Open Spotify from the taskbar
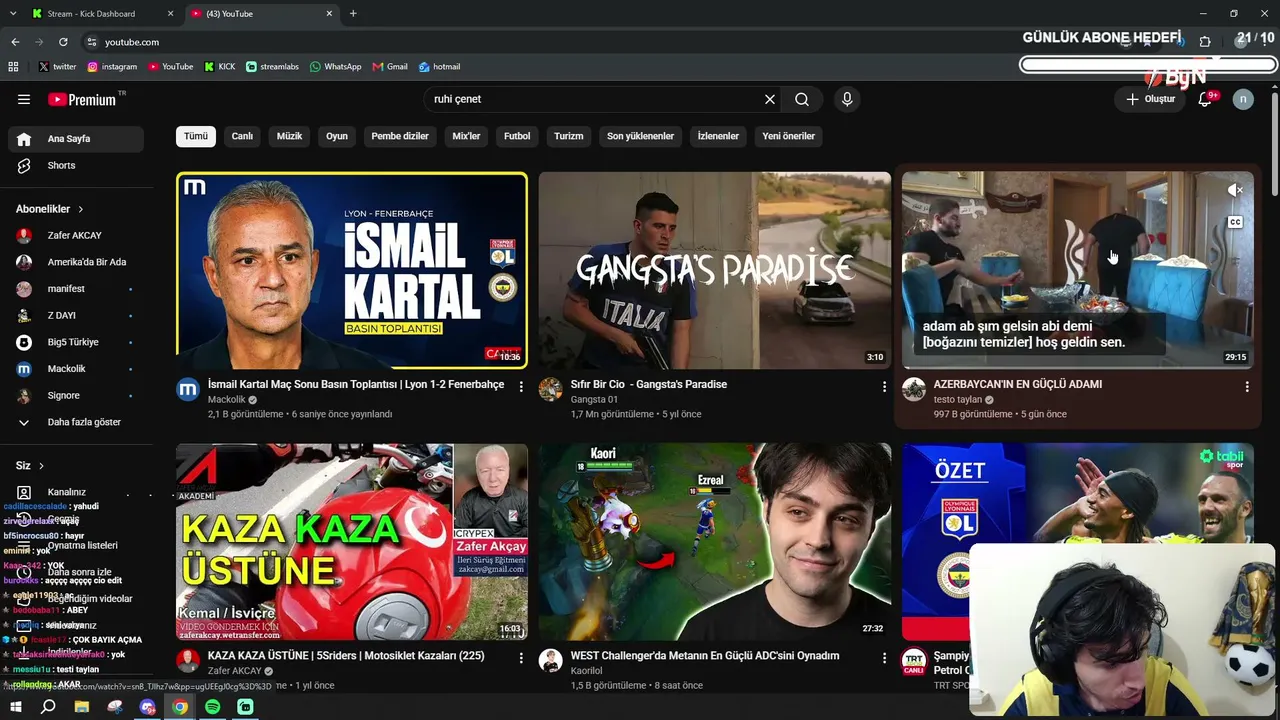The height and width of the screenshot is (720, 1280). click(213, 707)
